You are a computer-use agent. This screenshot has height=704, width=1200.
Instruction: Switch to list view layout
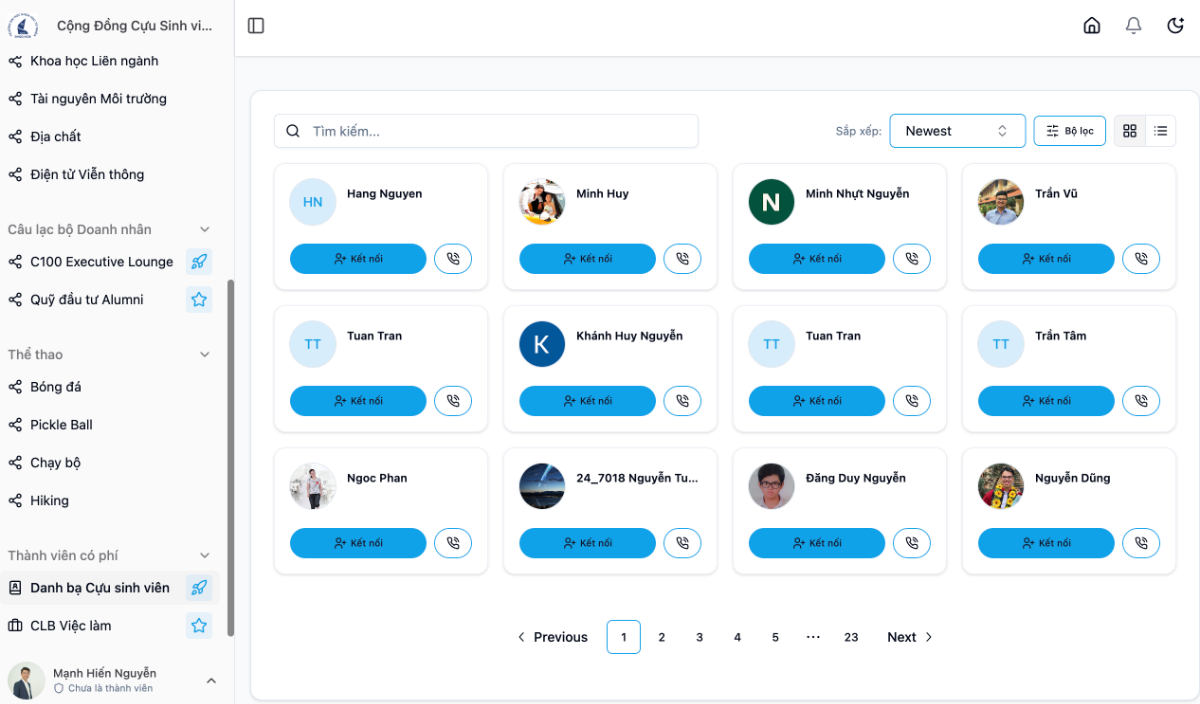pyautogui.click(x=1161, y=131)
